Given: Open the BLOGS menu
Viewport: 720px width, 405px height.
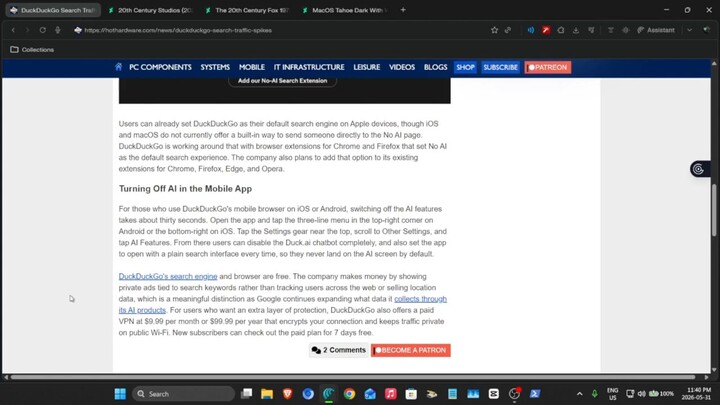Looking at the screenshot, I should click(435, 67).
